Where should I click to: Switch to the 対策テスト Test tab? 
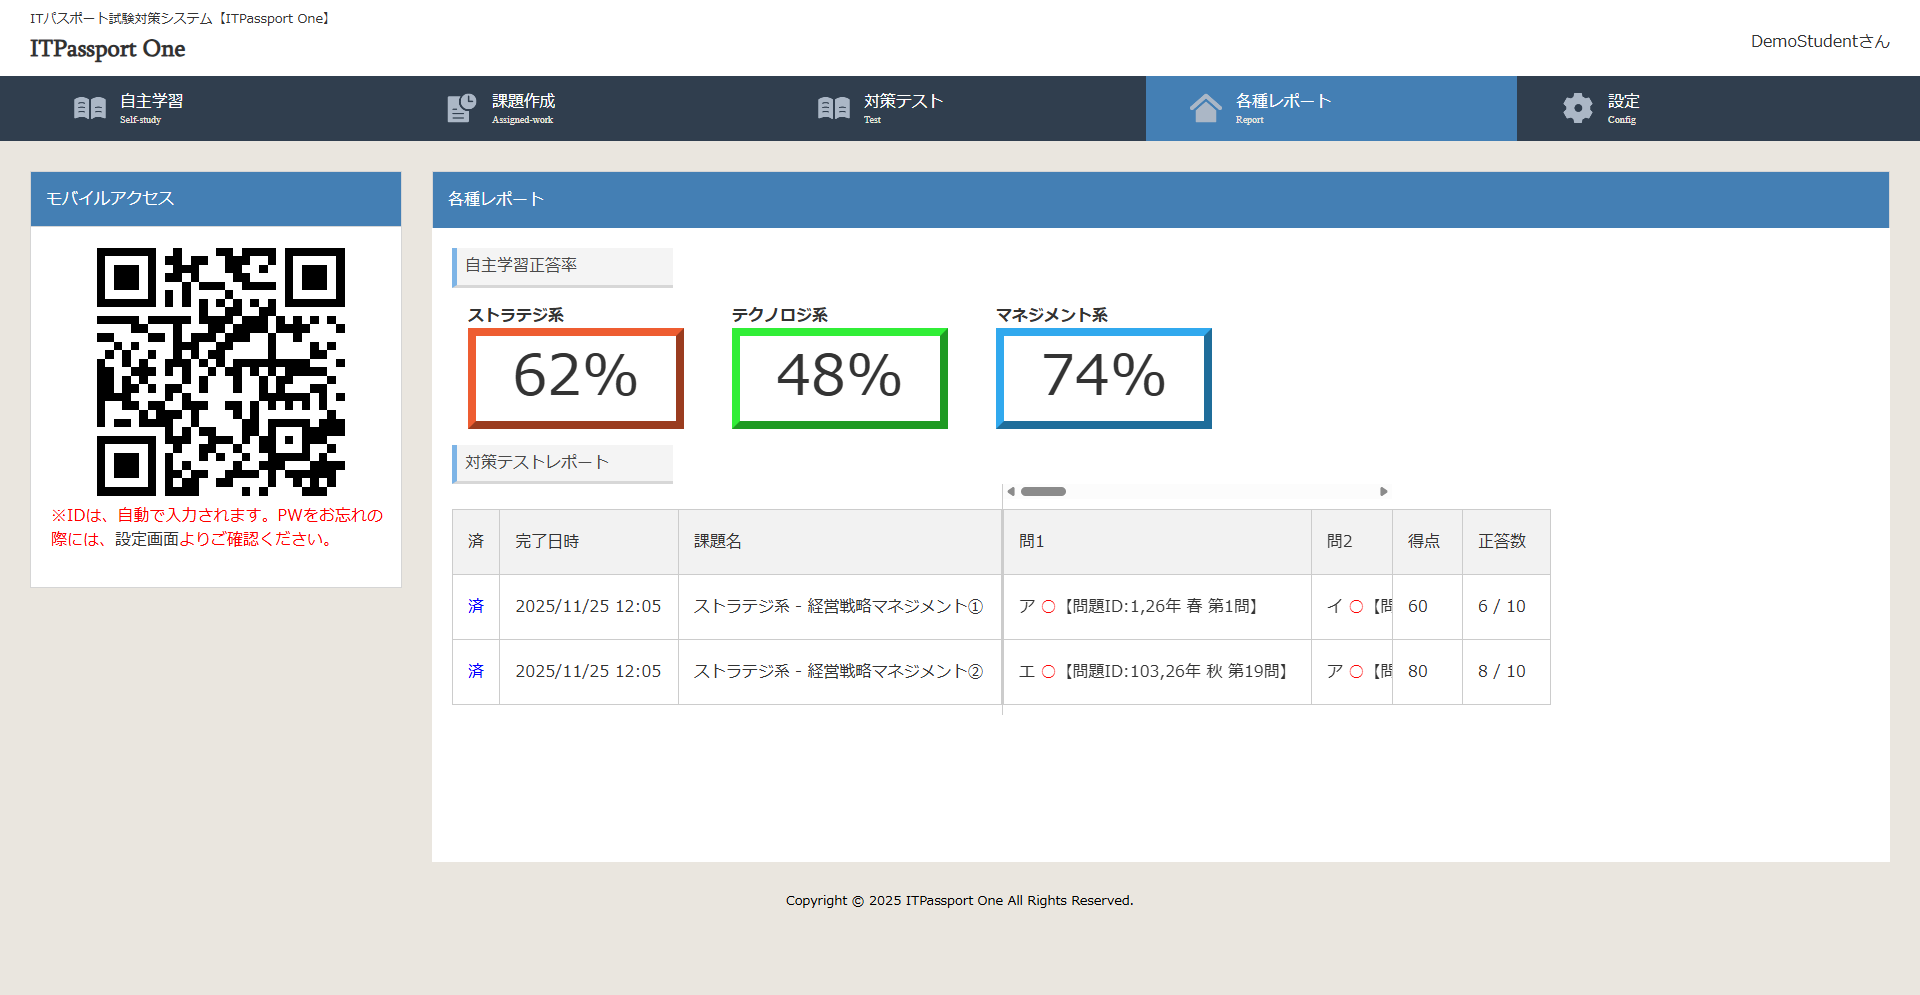[x=902, y=108]
